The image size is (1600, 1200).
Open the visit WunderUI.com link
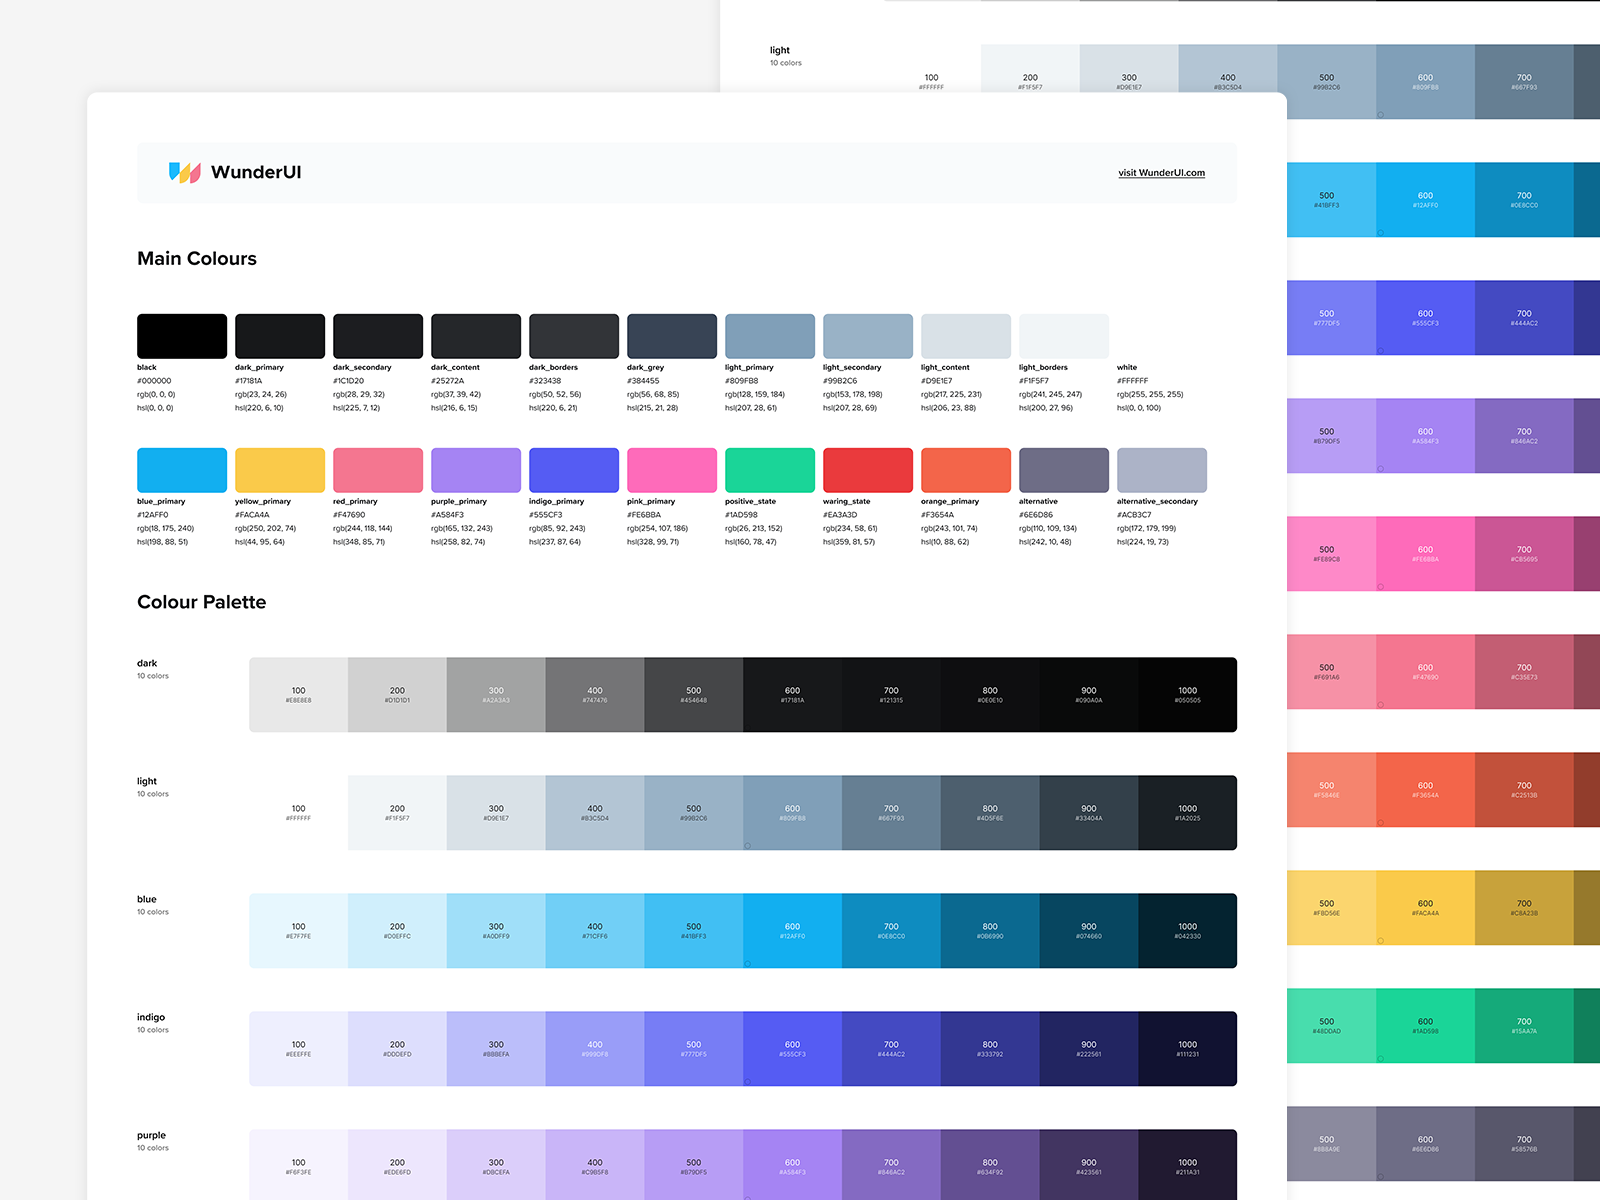coord(1161,173)
